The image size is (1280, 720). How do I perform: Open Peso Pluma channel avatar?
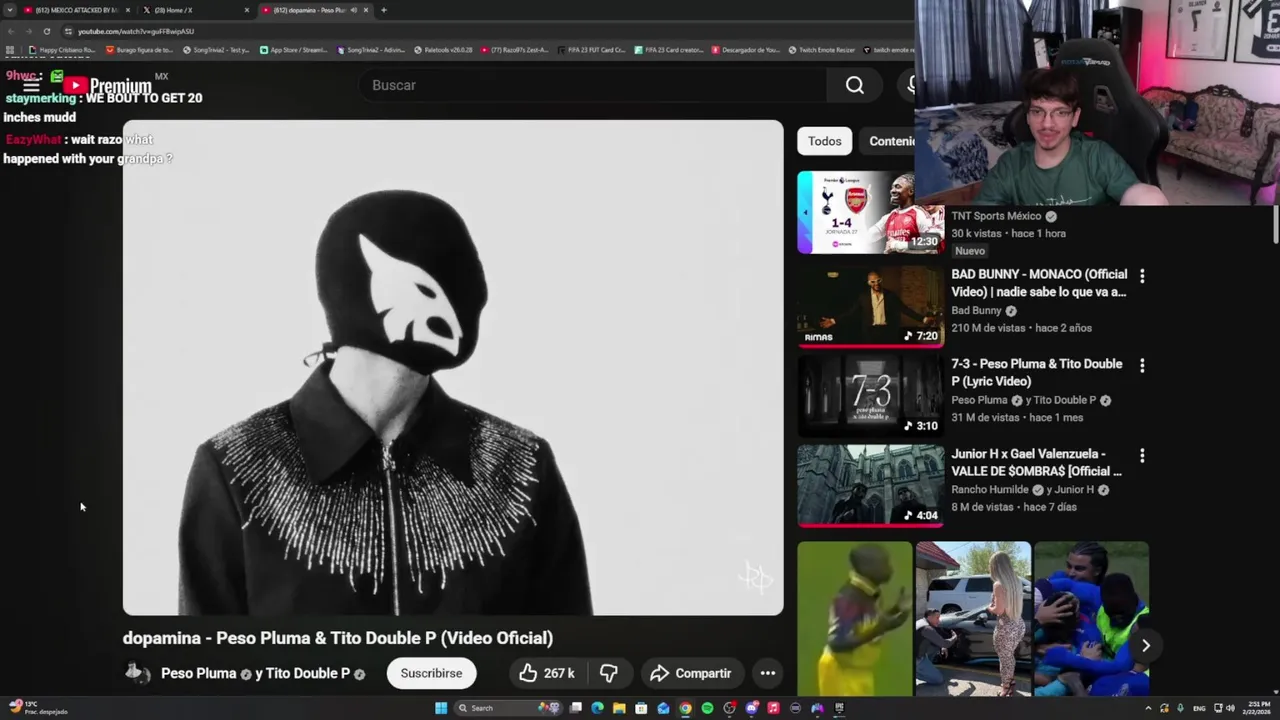point(137,673)
